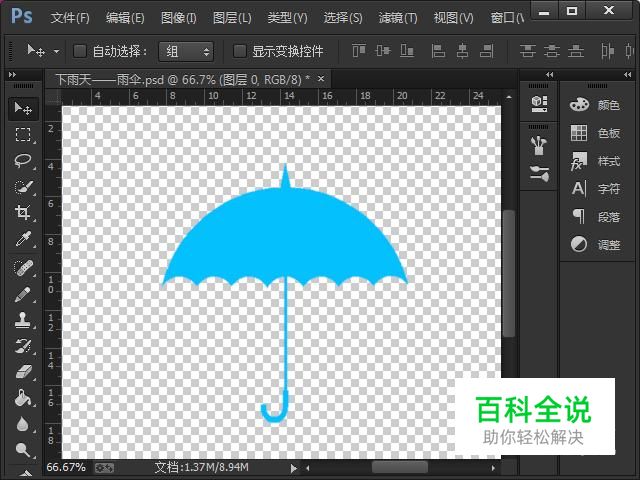Enable the 自动选择 checkbox
The height and width of the screenshot is (480, 640).
[80, 51]
